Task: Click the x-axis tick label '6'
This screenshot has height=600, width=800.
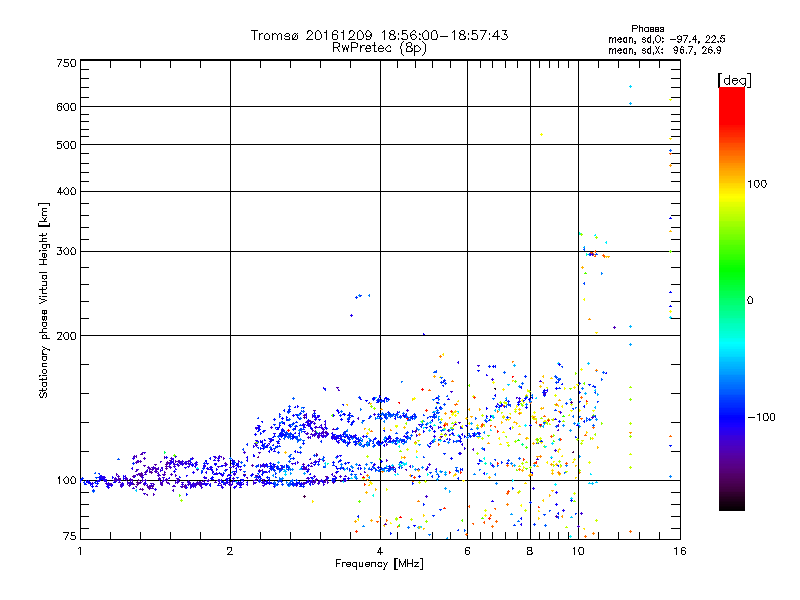Action: coord(467,551)
